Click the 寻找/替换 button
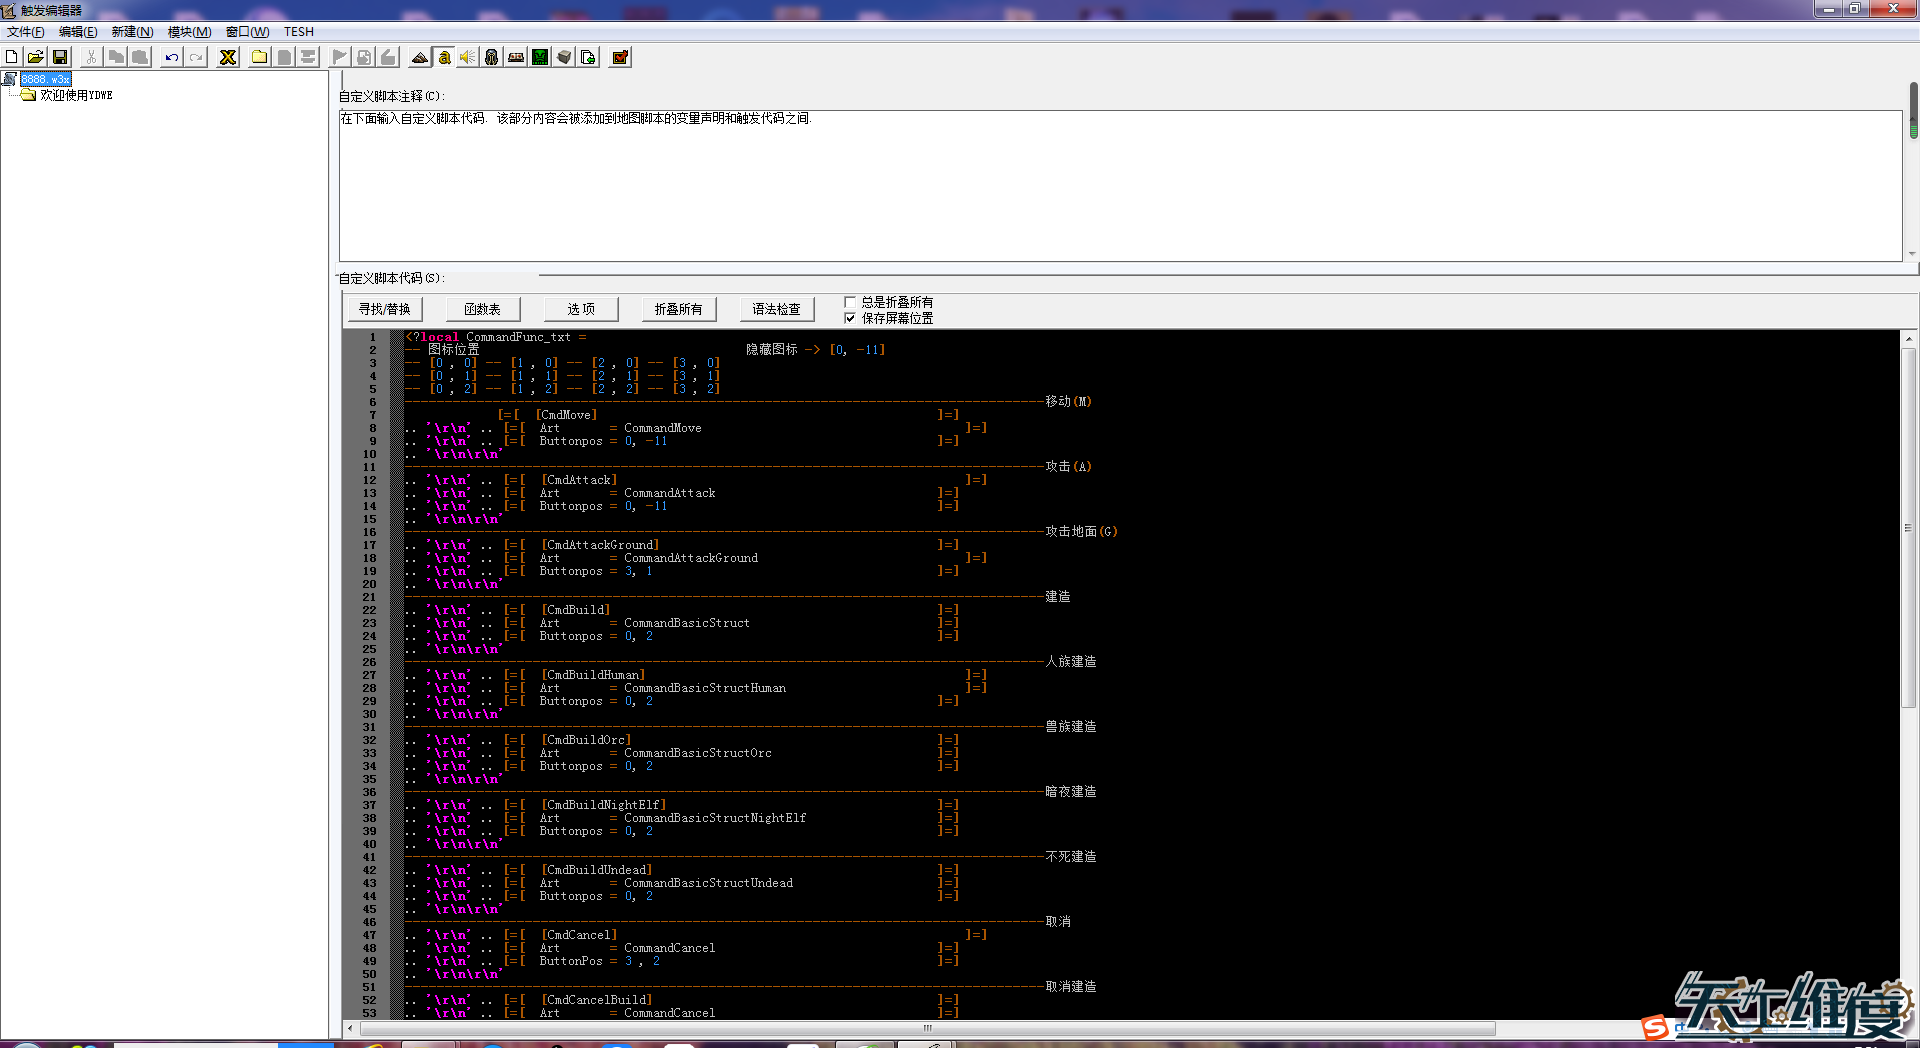Image resolution: width=1920 pixels, height=1048 pixels. [385, 309]
